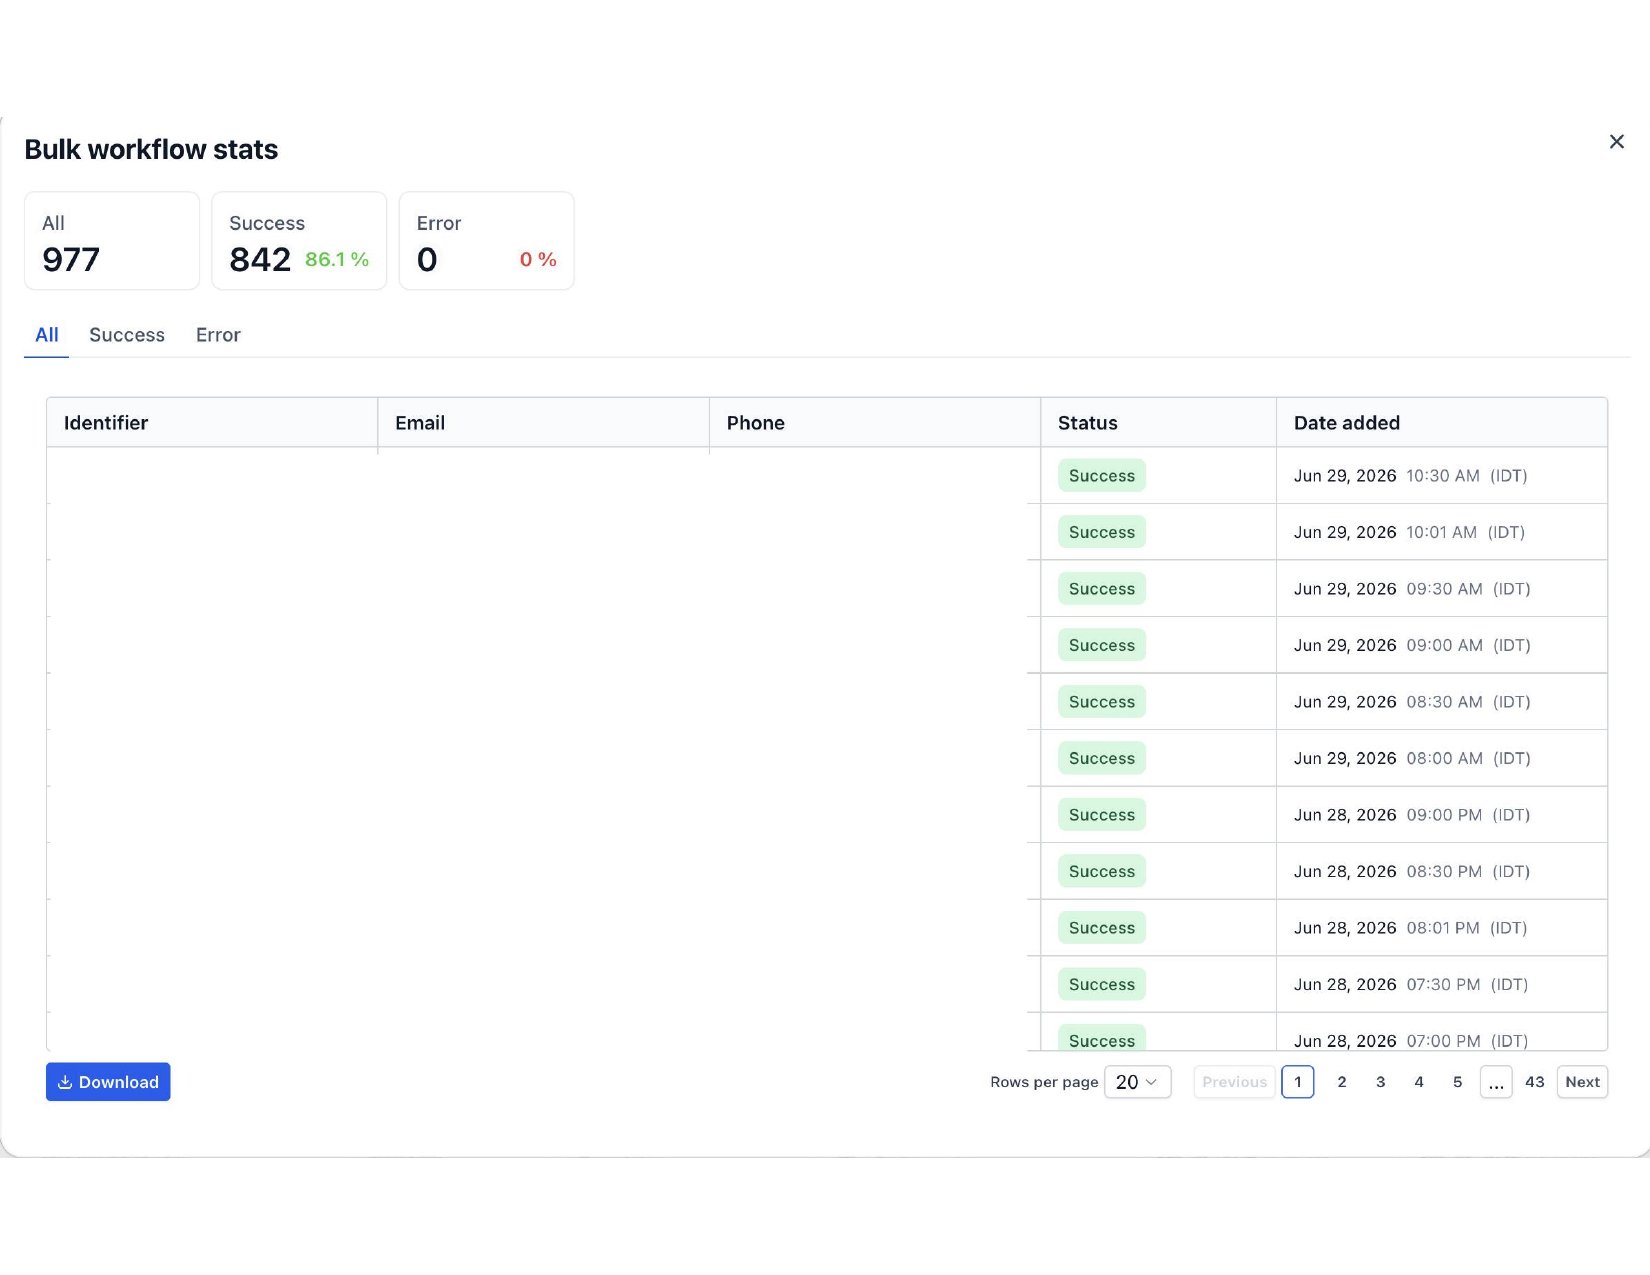Click the Jun 28, 2026 08:01 PM date
Screen dimensions: 1650x1275
click(x=1411, y=928)
